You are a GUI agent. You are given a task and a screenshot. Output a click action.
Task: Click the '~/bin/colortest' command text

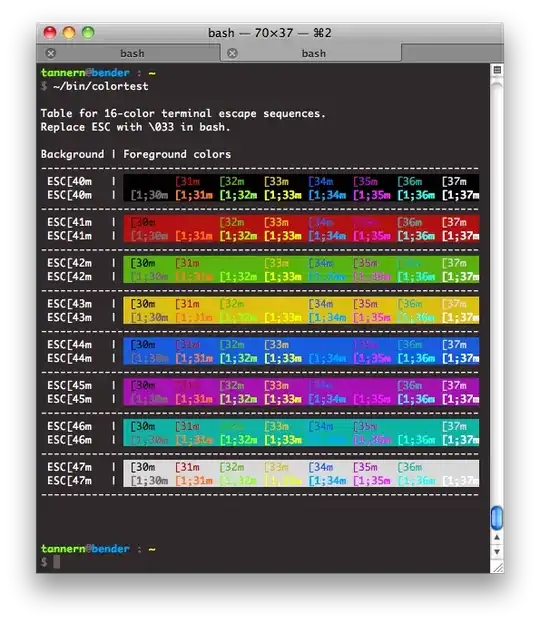101,86
